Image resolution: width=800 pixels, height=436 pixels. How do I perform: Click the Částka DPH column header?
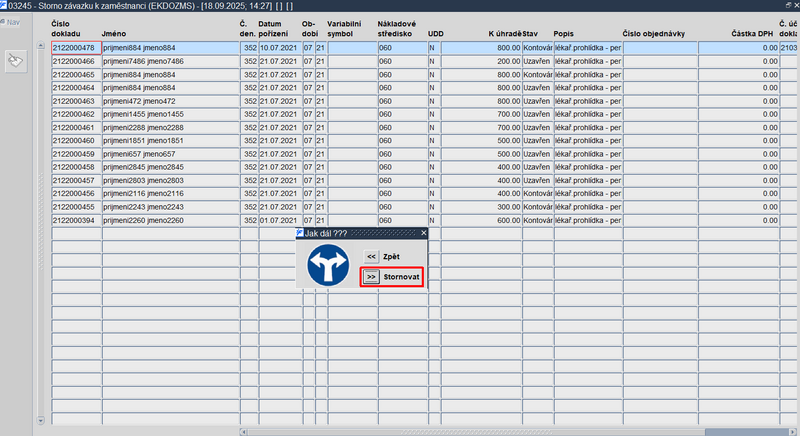pyautogui.click(x=752, y=34)
